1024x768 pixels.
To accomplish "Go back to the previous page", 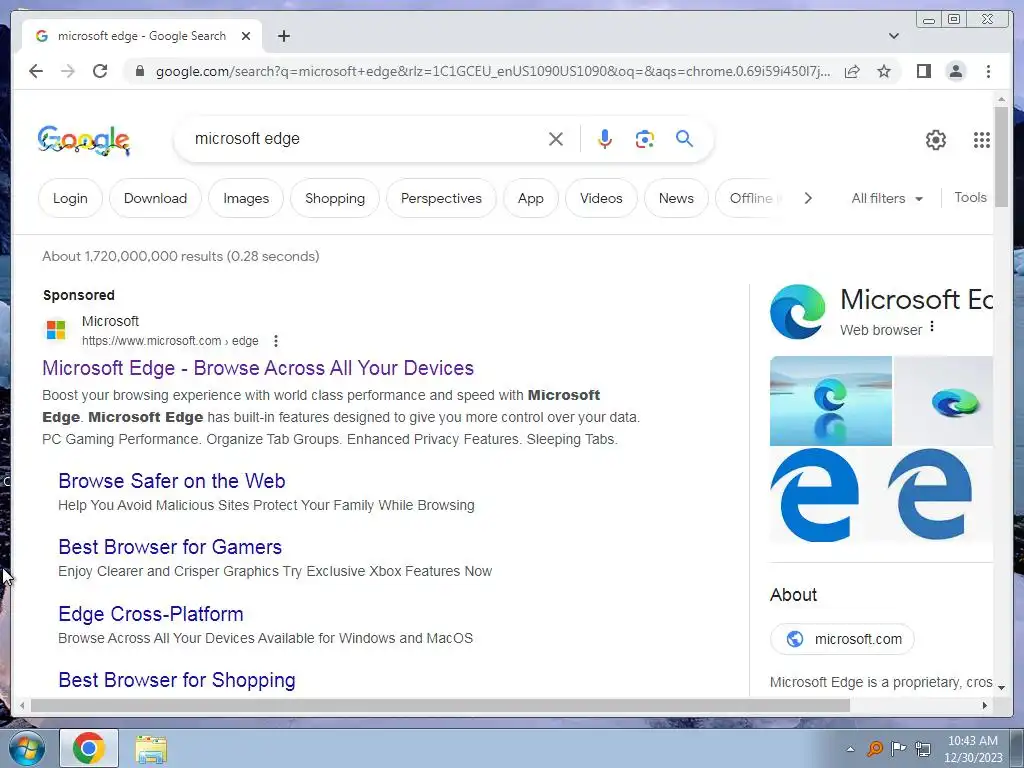I will [x=36, y=71].
